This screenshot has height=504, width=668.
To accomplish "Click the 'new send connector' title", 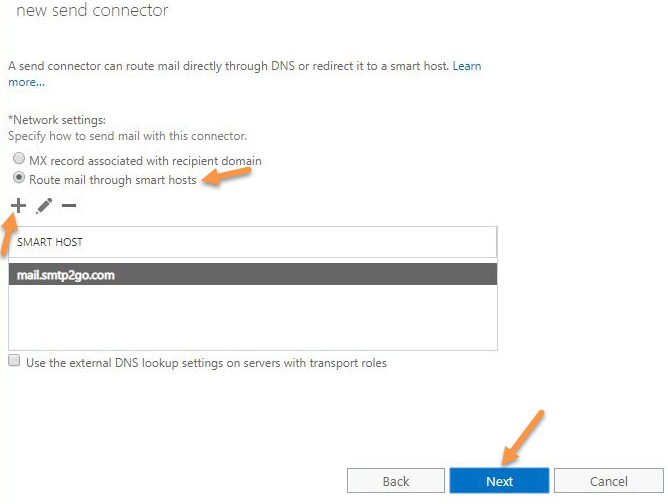I will [x=92, y=10].
